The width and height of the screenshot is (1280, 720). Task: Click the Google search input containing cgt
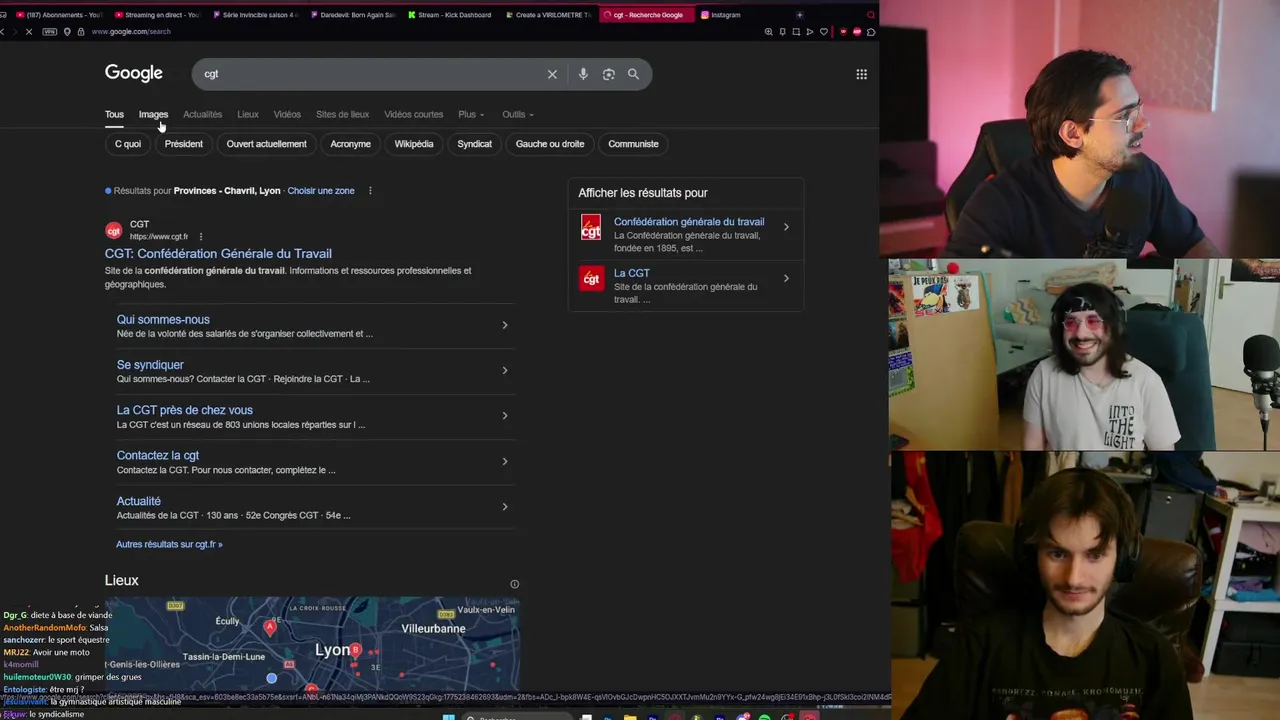[370, 74]
